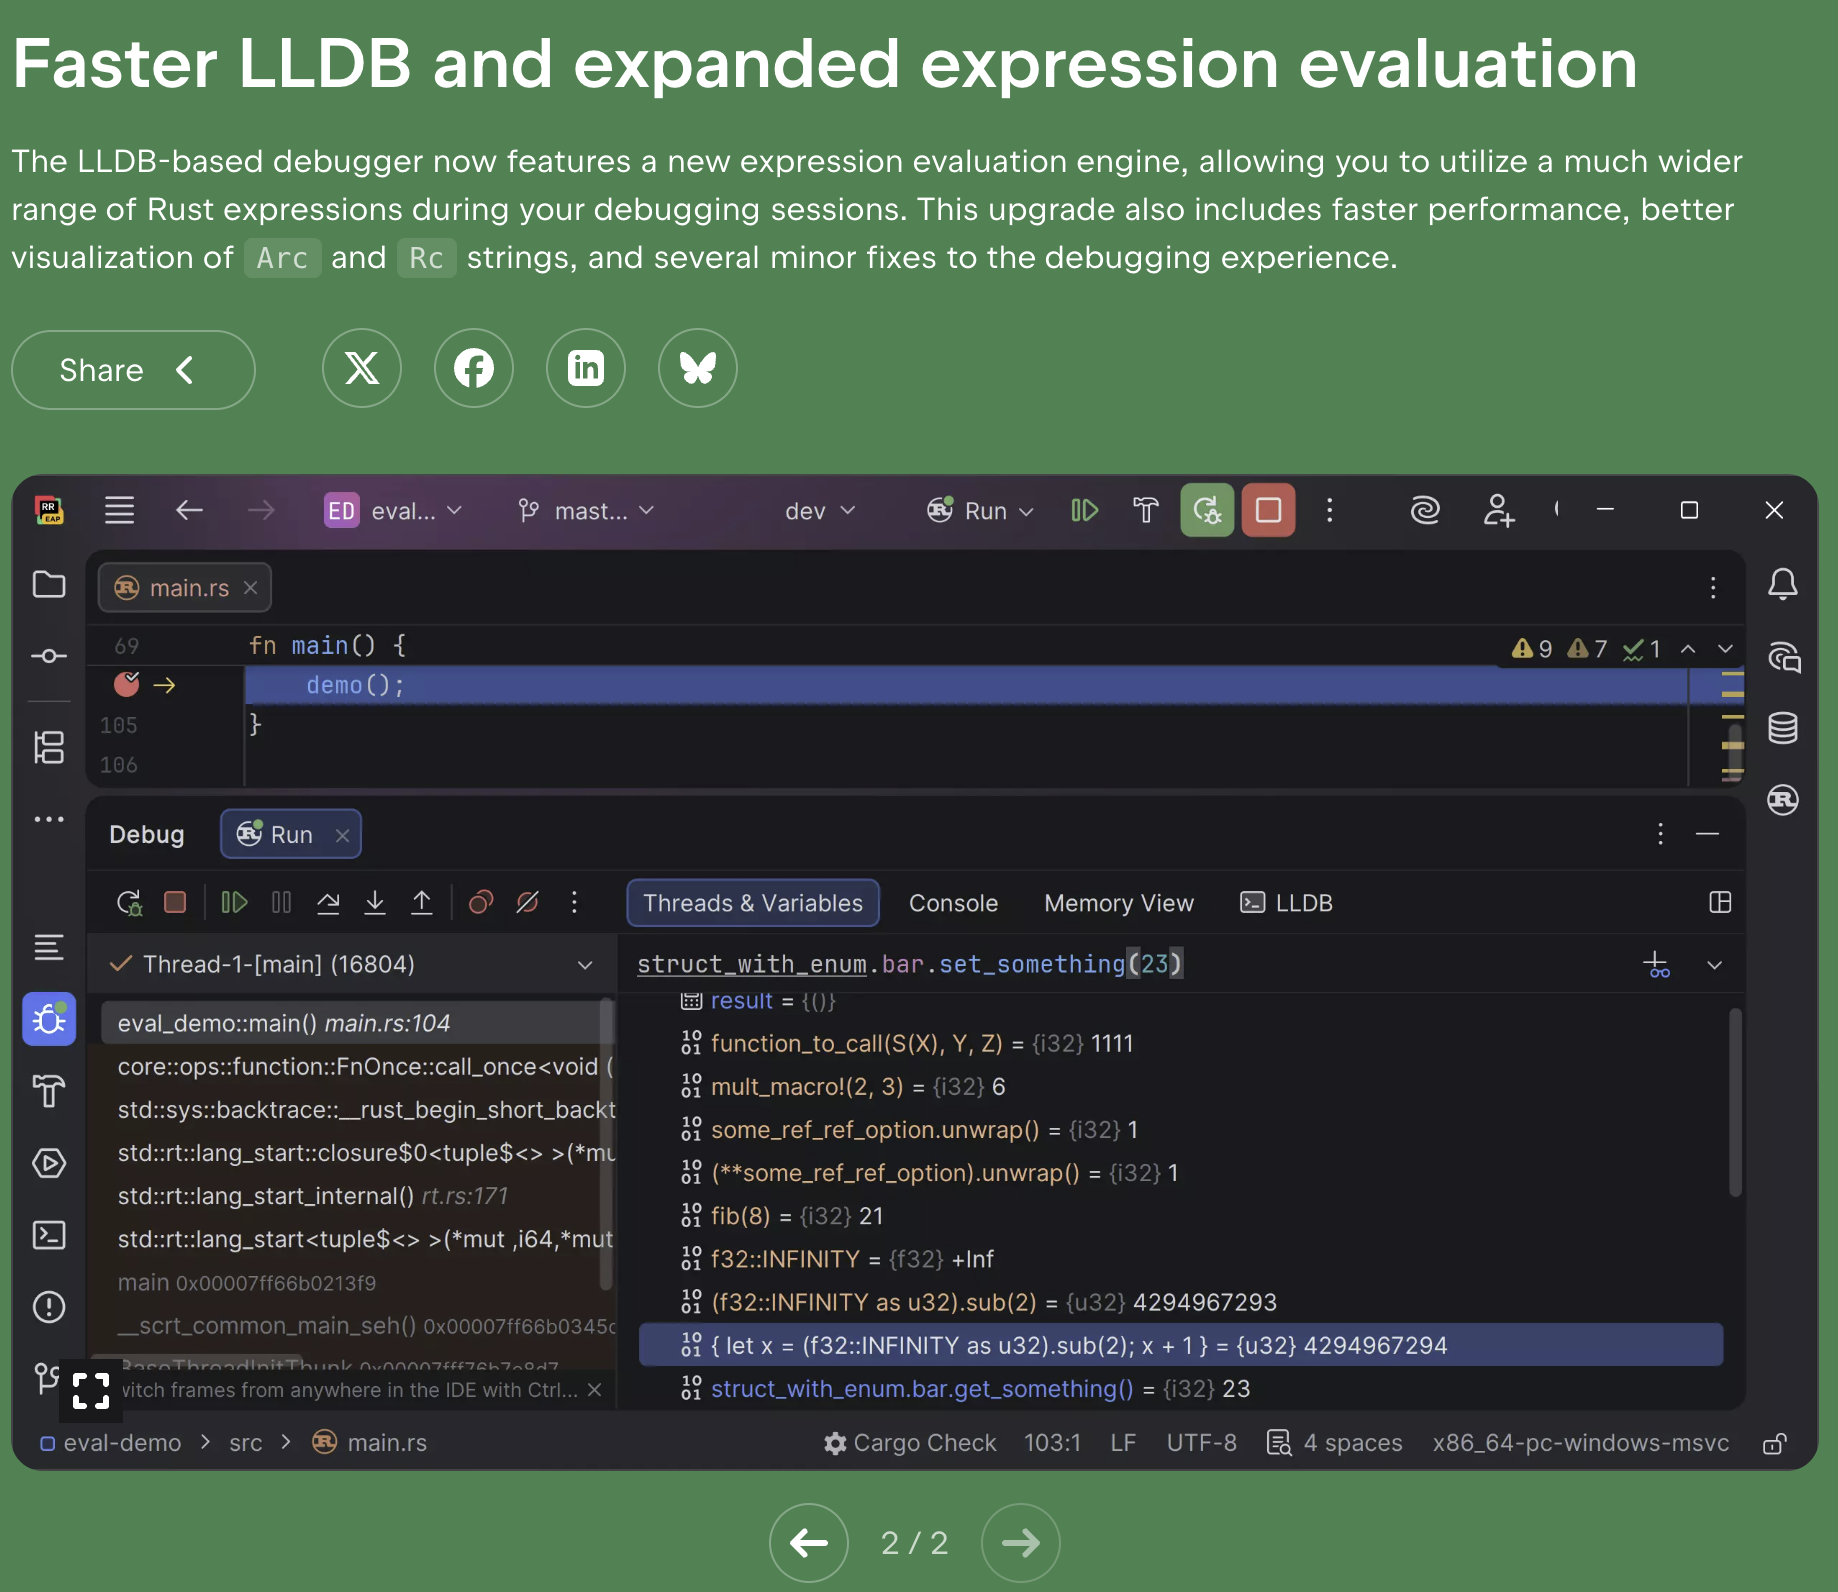1838x1592 pixels.
Task: Expand the Thread-1-[main] selector
Action: point(585,965)
